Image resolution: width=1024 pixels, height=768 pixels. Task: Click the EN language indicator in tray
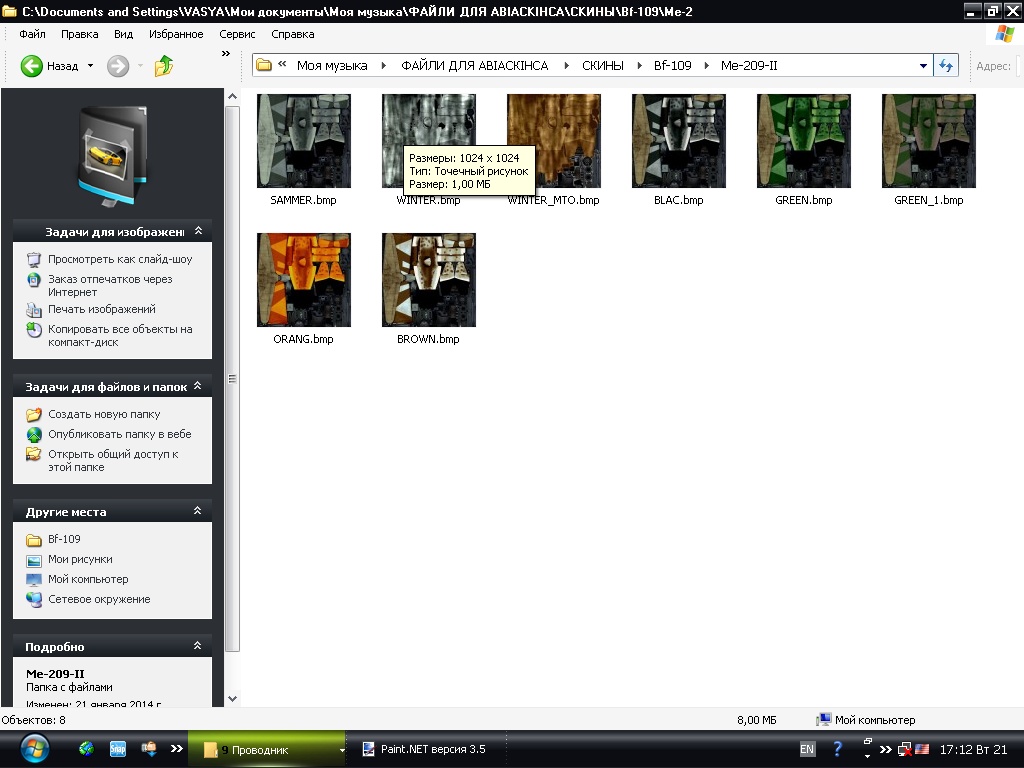pos(807,749)
